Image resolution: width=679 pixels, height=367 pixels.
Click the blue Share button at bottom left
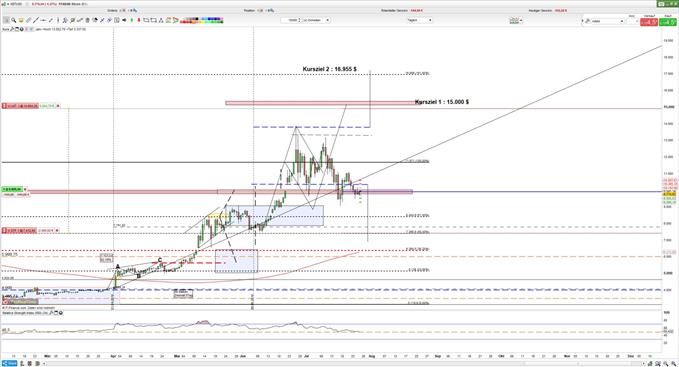[10, 363]
